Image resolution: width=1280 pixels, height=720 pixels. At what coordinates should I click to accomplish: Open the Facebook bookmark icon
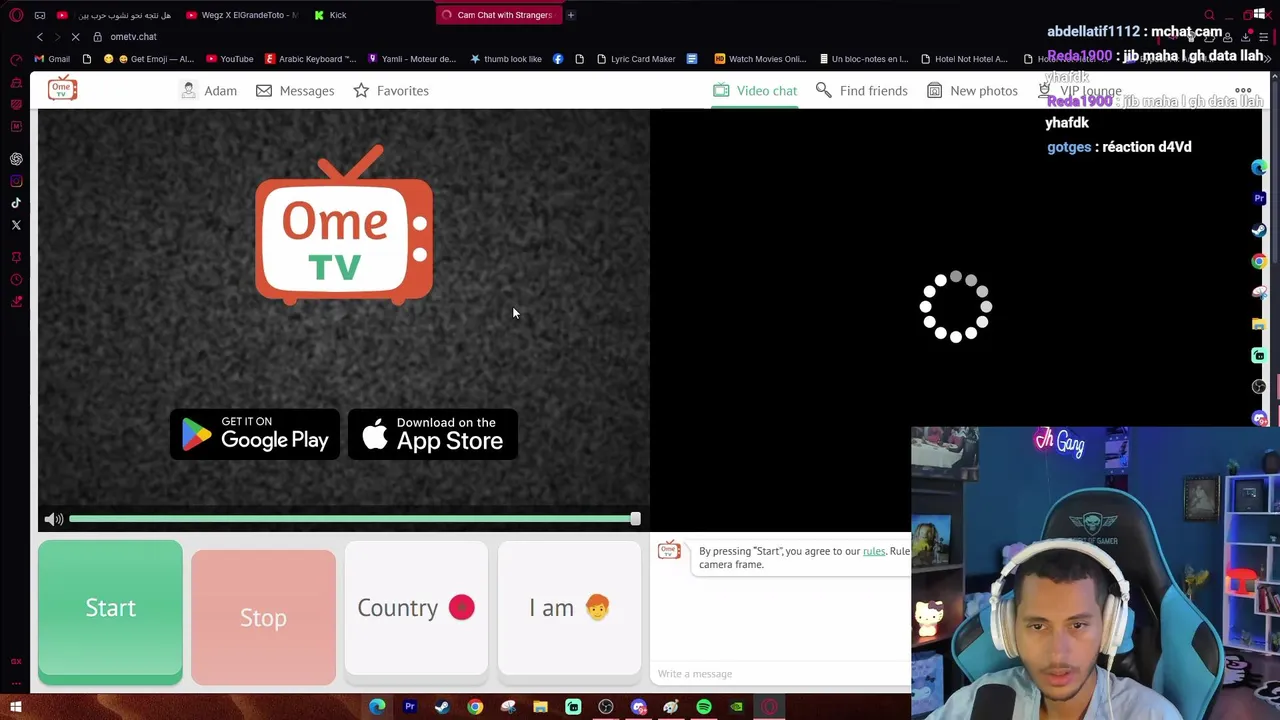(558, 59)
